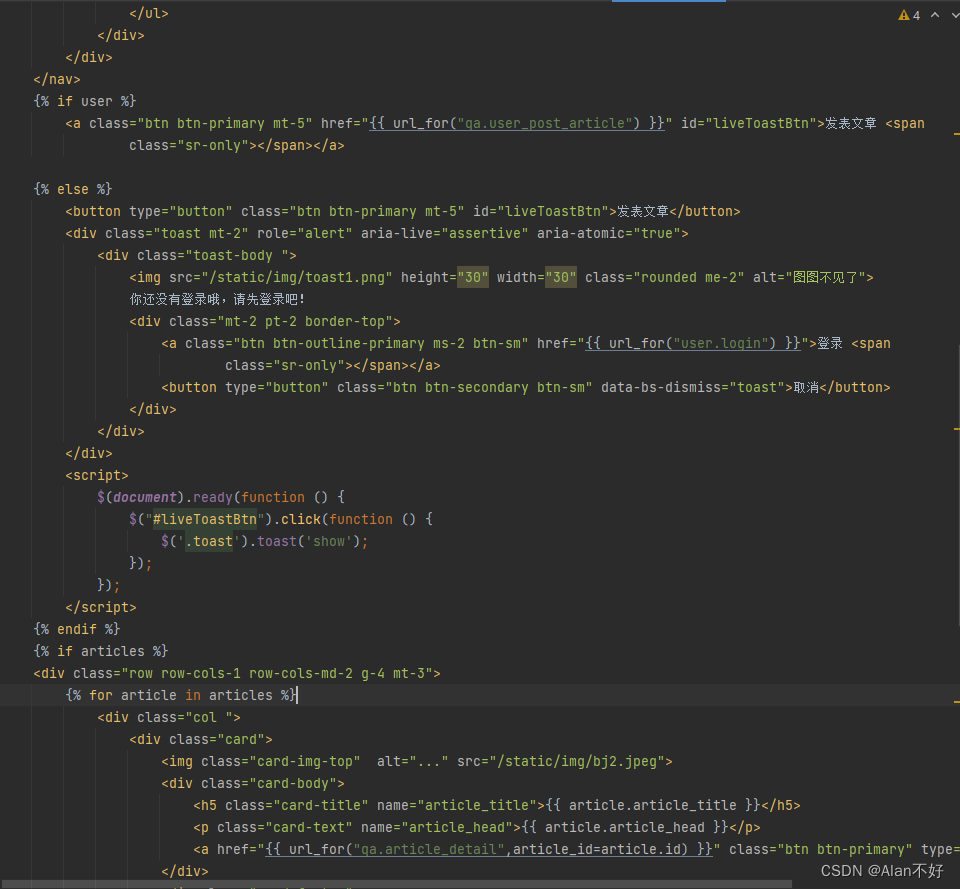Place cursor on the {% endif %} line
This screenshot has width=960, height=889.
coord(77,629)
